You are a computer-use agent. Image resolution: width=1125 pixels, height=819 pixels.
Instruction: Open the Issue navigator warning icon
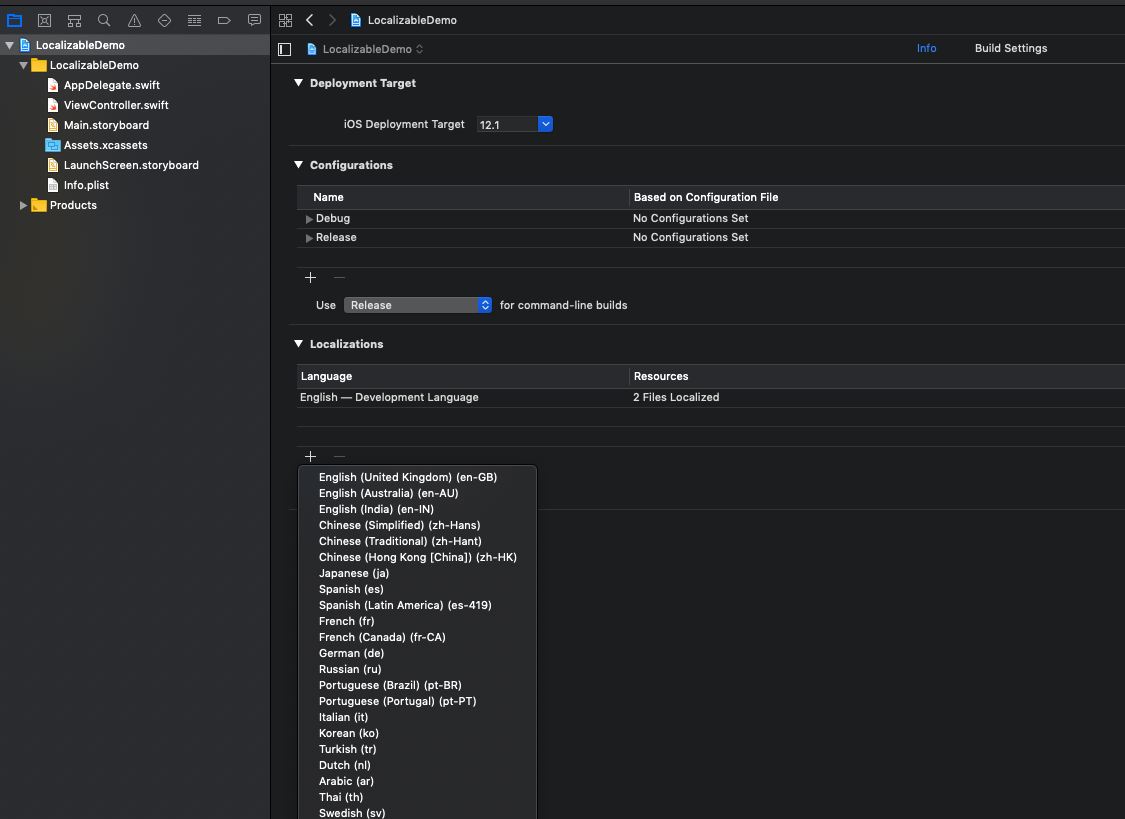click(x=134, y=20)
